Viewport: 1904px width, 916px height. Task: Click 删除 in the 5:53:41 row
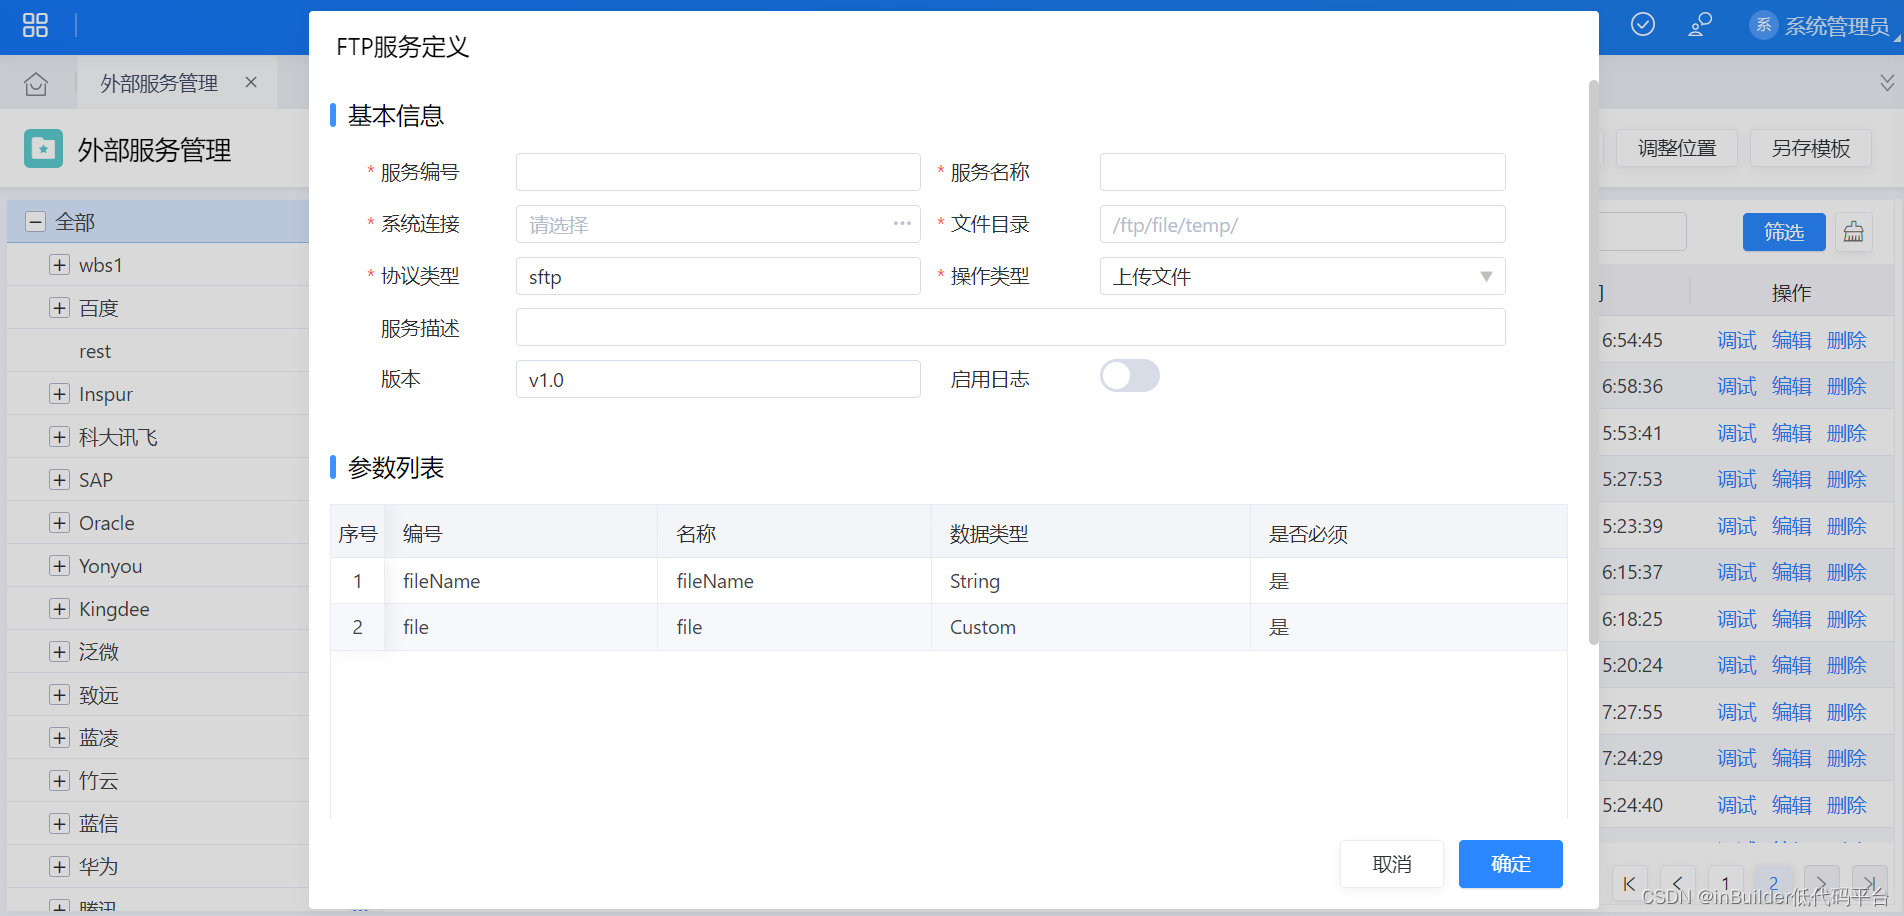(x=1847, y=433)
